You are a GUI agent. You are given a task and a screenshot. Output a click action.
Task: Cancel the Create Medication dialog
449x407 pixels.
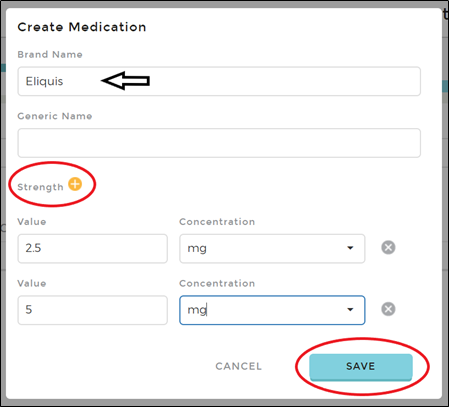pos(239,366)
